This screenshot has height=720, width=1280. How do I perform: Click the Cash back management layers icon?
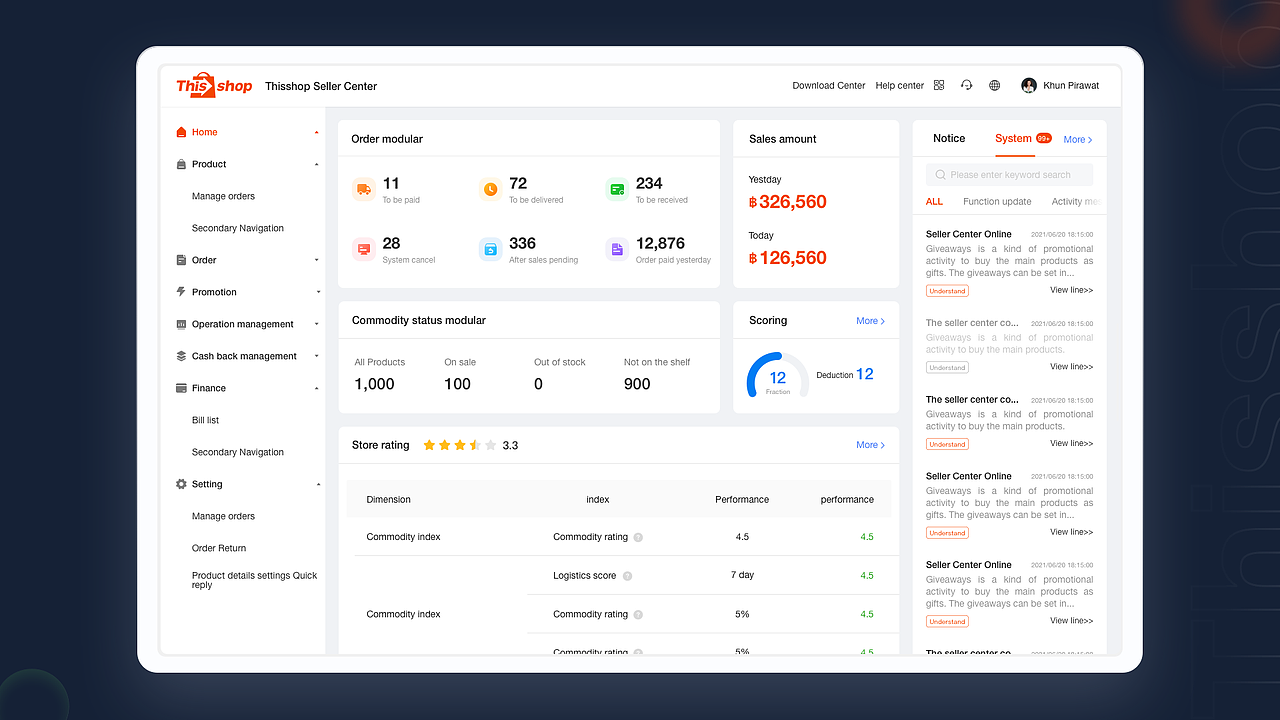click(181, 356)
